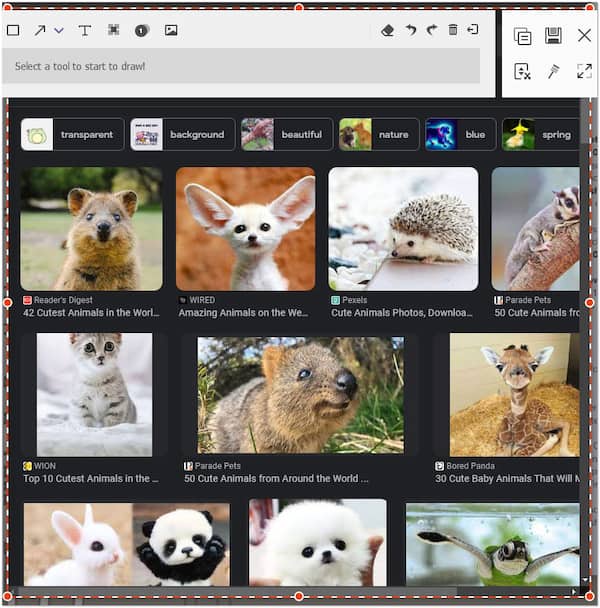Image resolution: width=600 pixels, height=608 pixels.
Task: Select the Text tool
Action: point(85,30)
